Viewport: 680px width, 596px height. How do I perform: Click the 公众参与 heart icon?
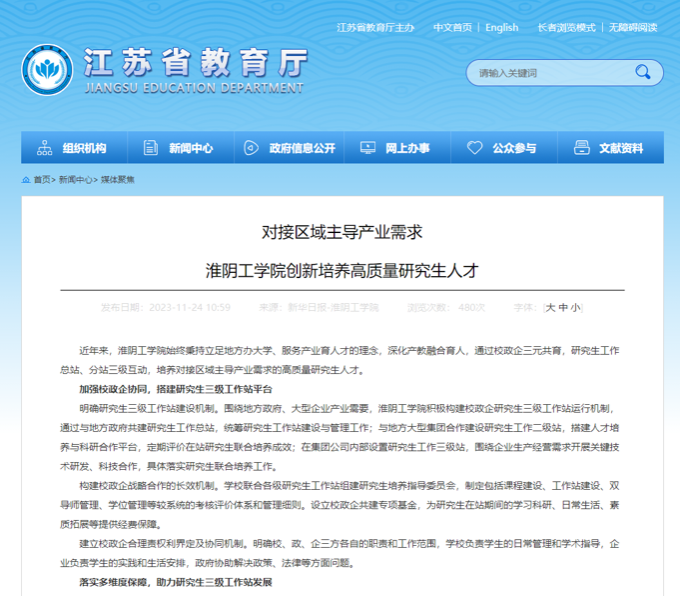click(475, 148)
